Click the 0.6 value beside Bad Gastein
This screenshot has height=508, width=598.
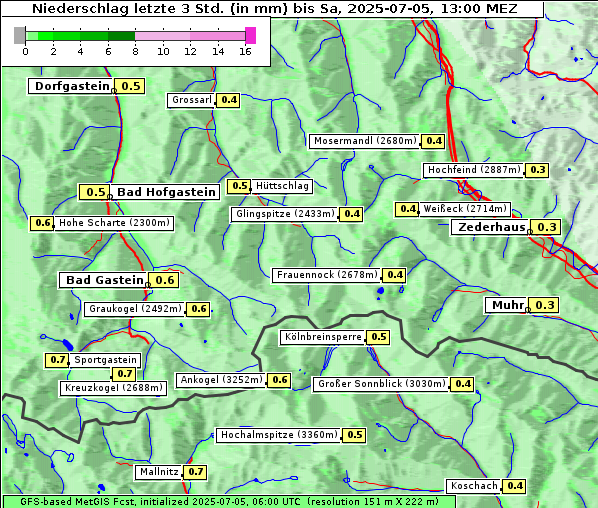click(164, 280)
